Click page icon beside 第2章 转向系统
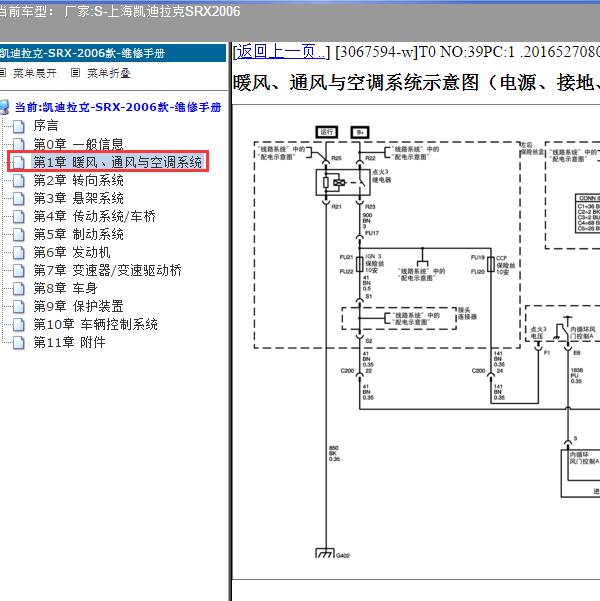This screenshot has height=601, width=600. 18,180
